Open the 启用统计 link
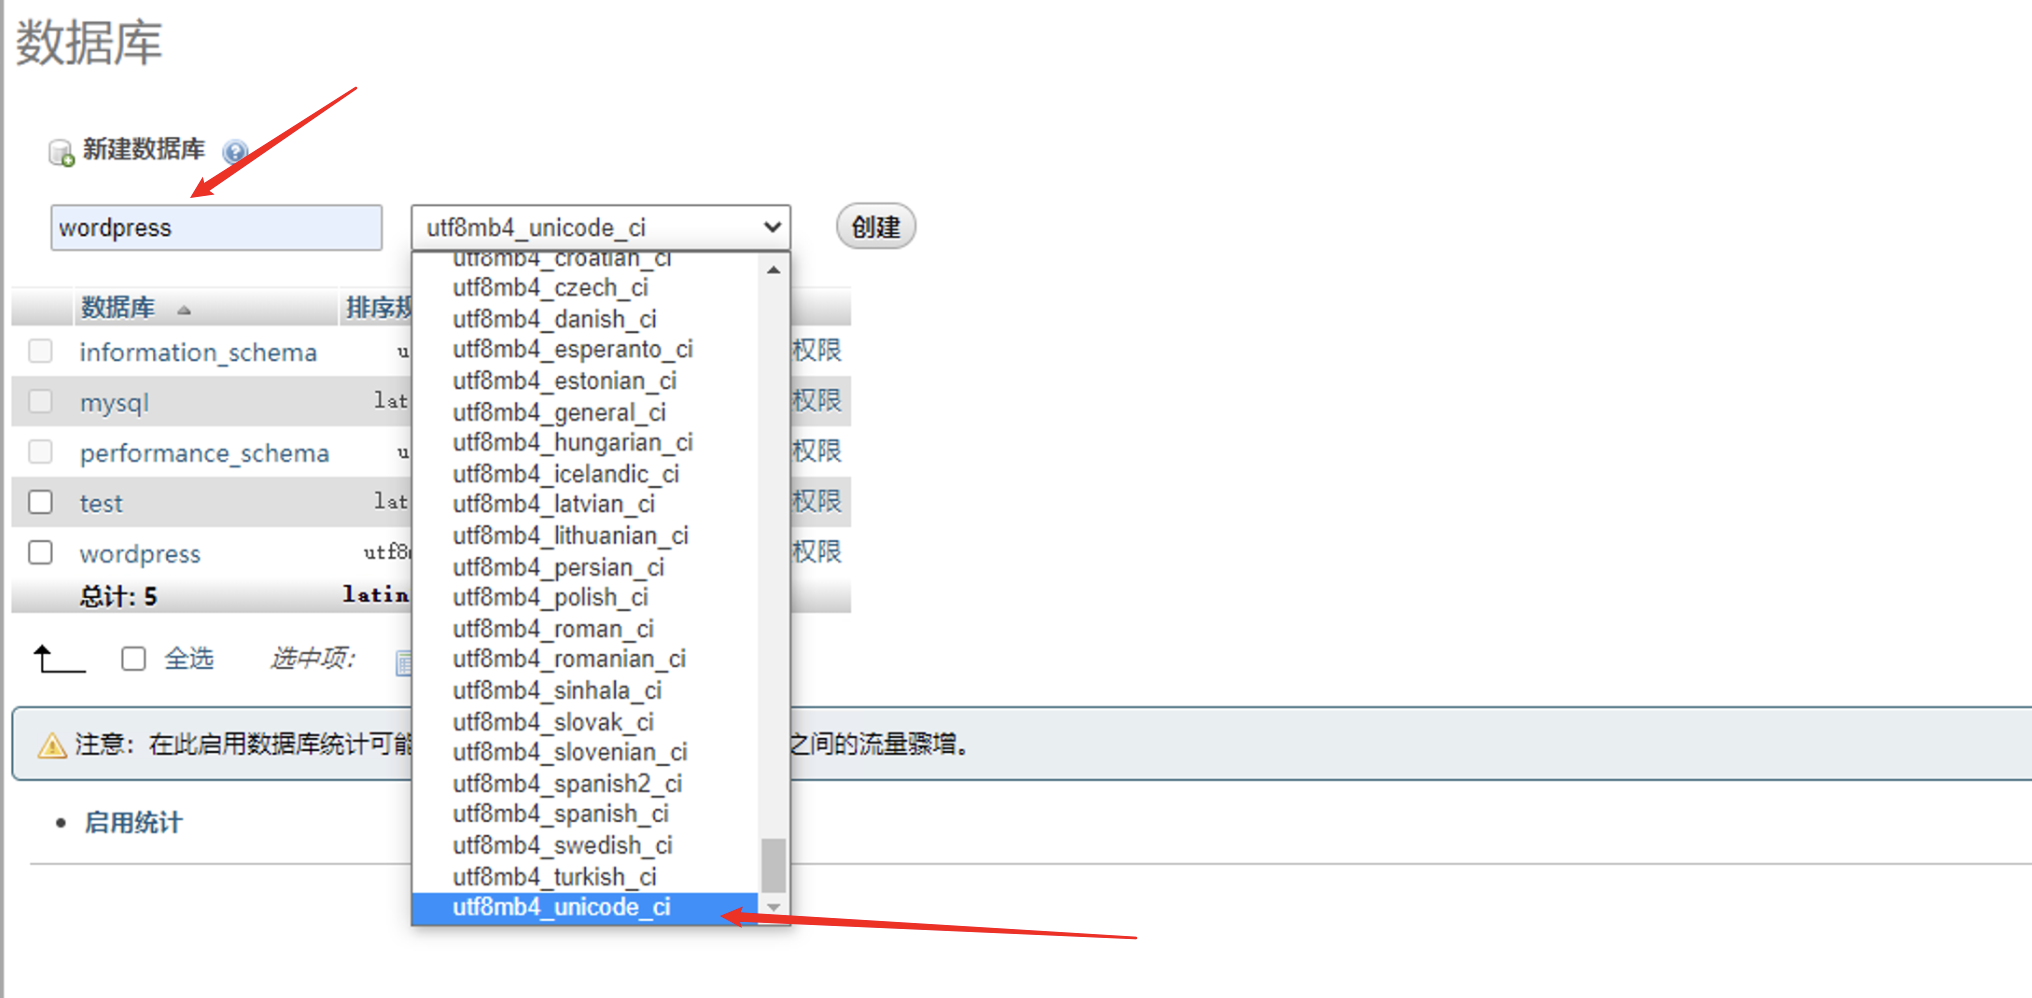2032x998 pixels. [x=131, y=822]
